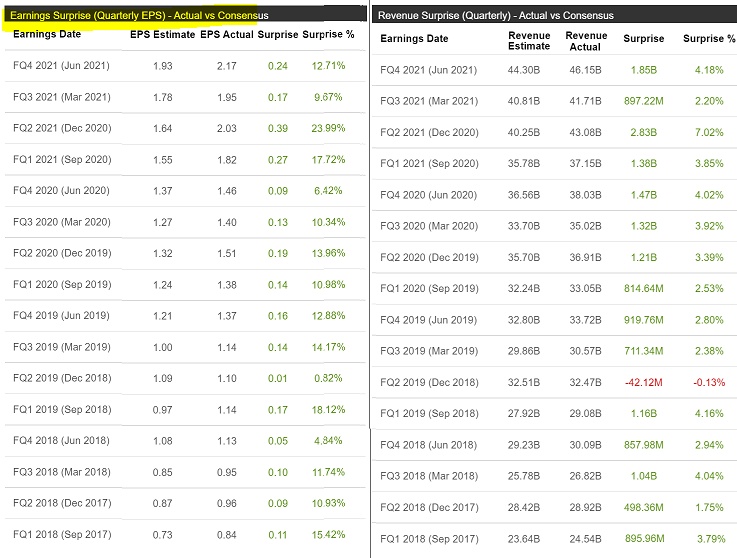Click the Revenue Estimate column header
Screen dimensions: 737x558
[529, 40]
